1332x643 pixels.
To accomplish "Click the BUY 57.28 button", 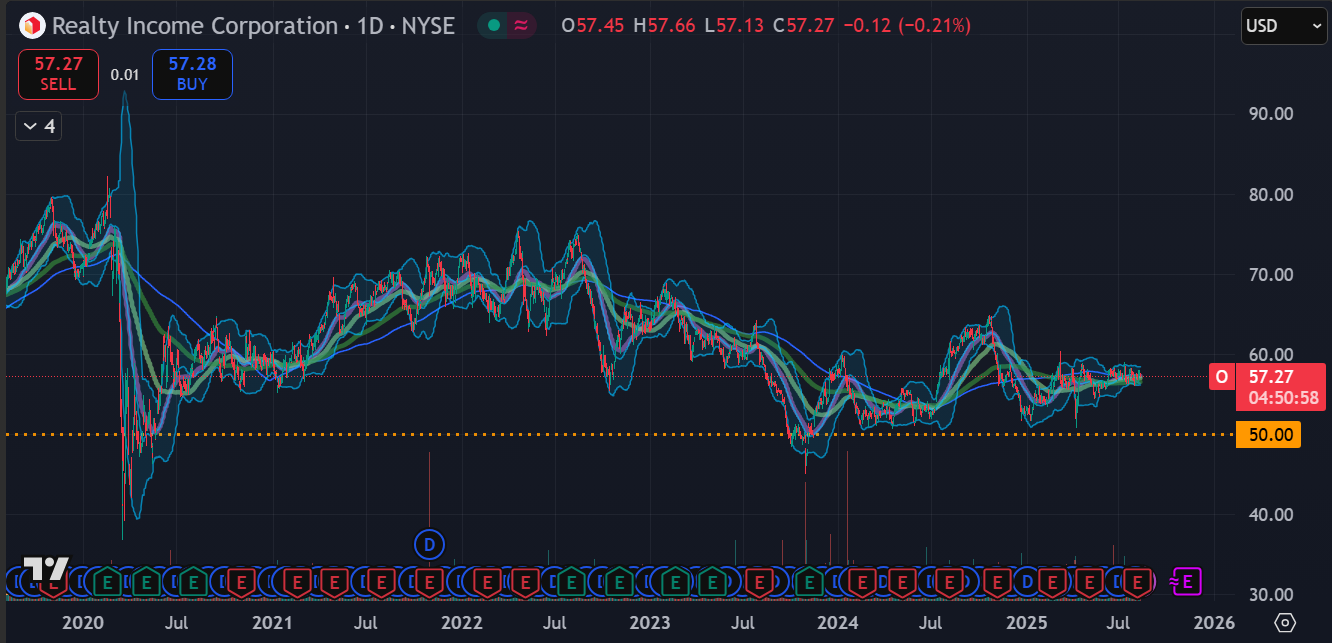I will tap(192, 74).
